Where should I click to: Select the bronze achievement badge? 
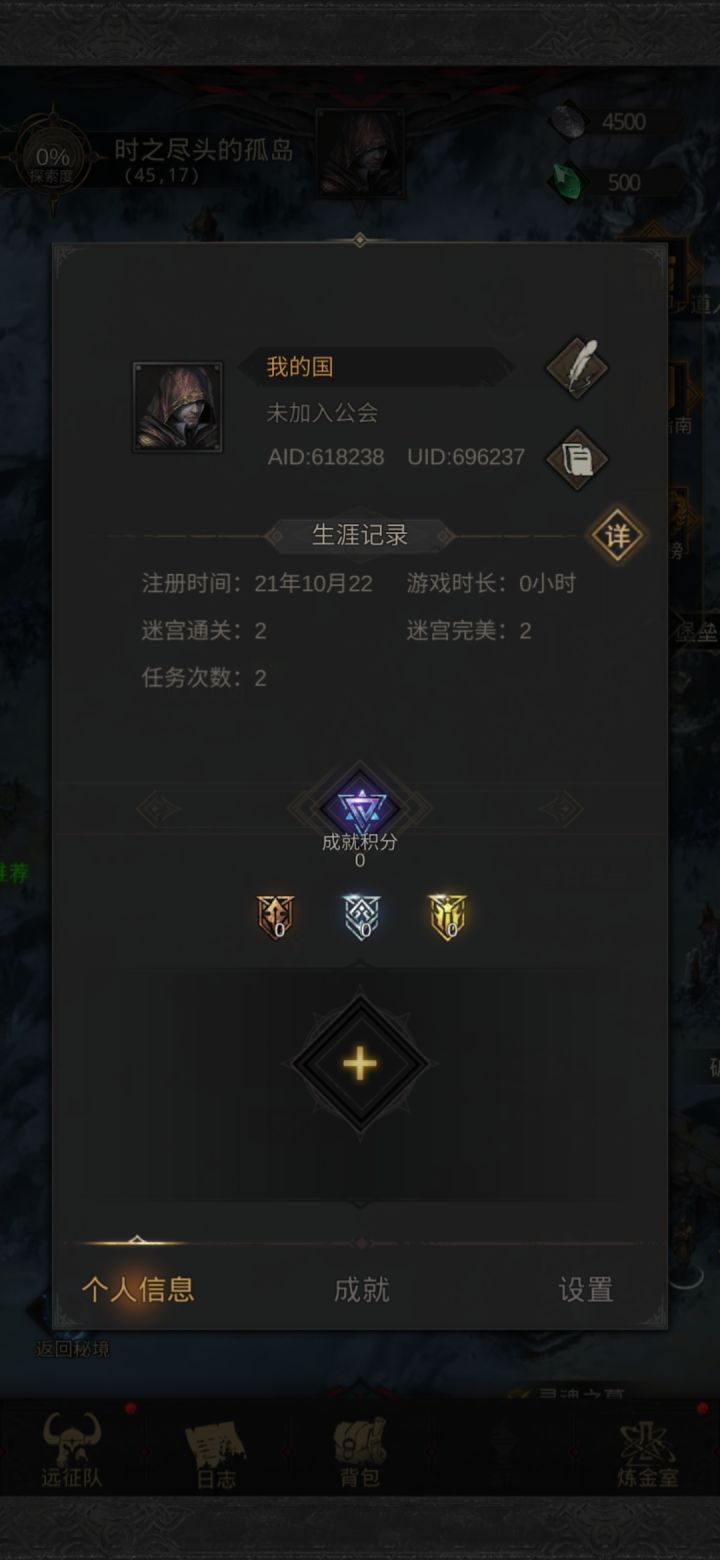[x=276, y=916]
